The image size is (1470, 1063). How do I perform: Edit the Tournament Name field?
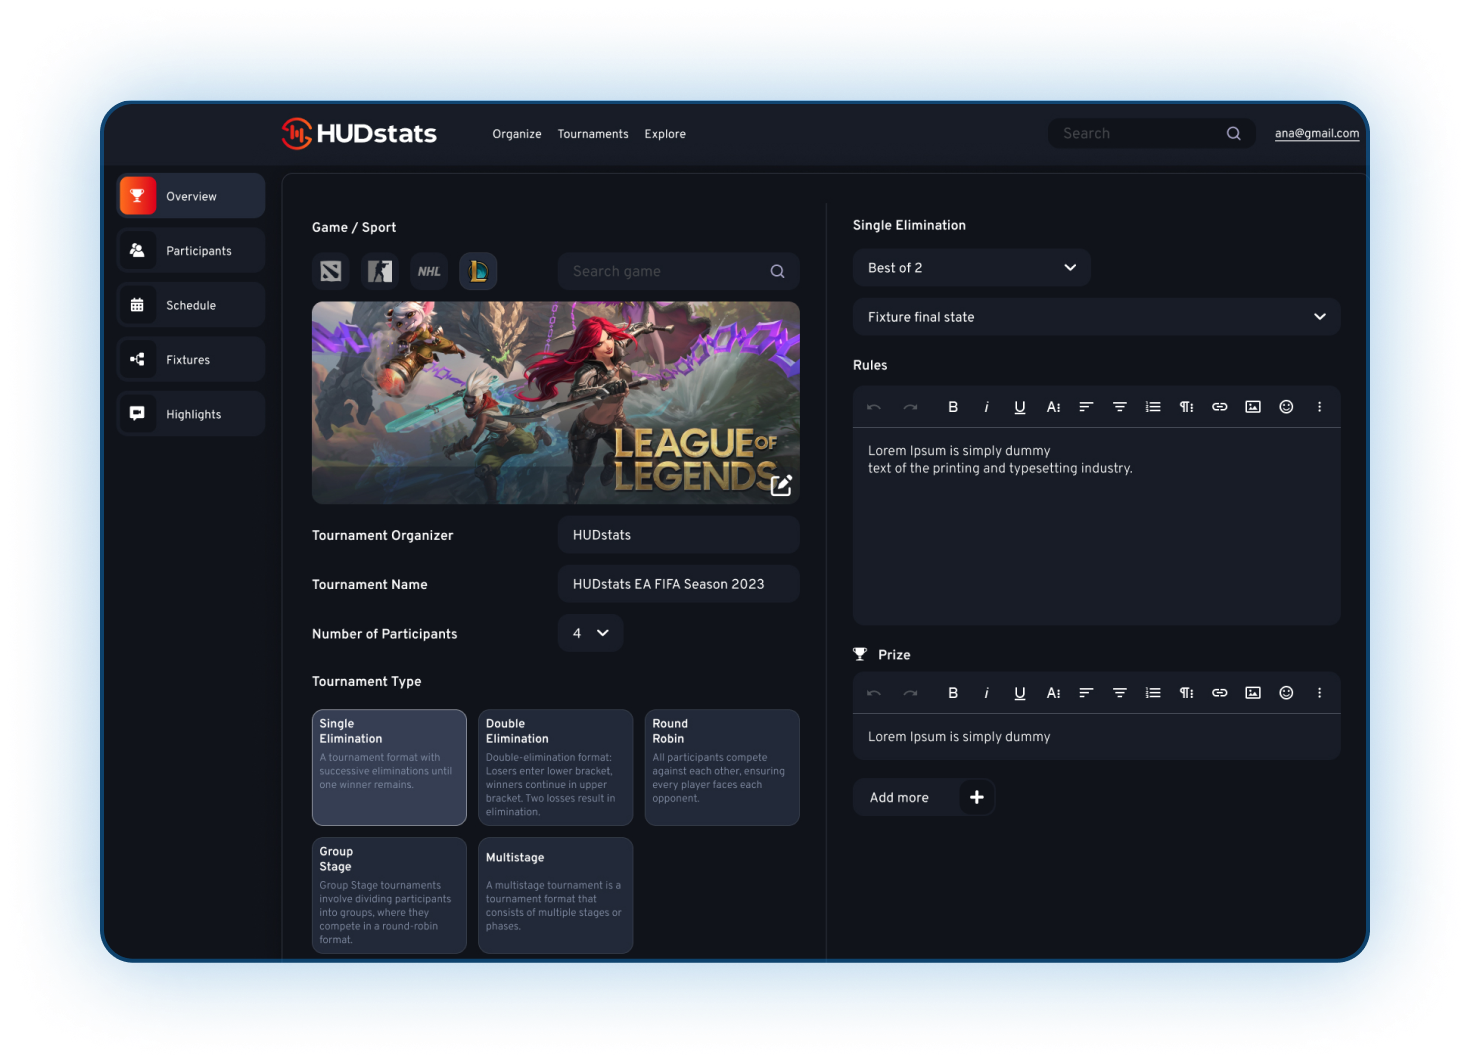tap(678, 584)
